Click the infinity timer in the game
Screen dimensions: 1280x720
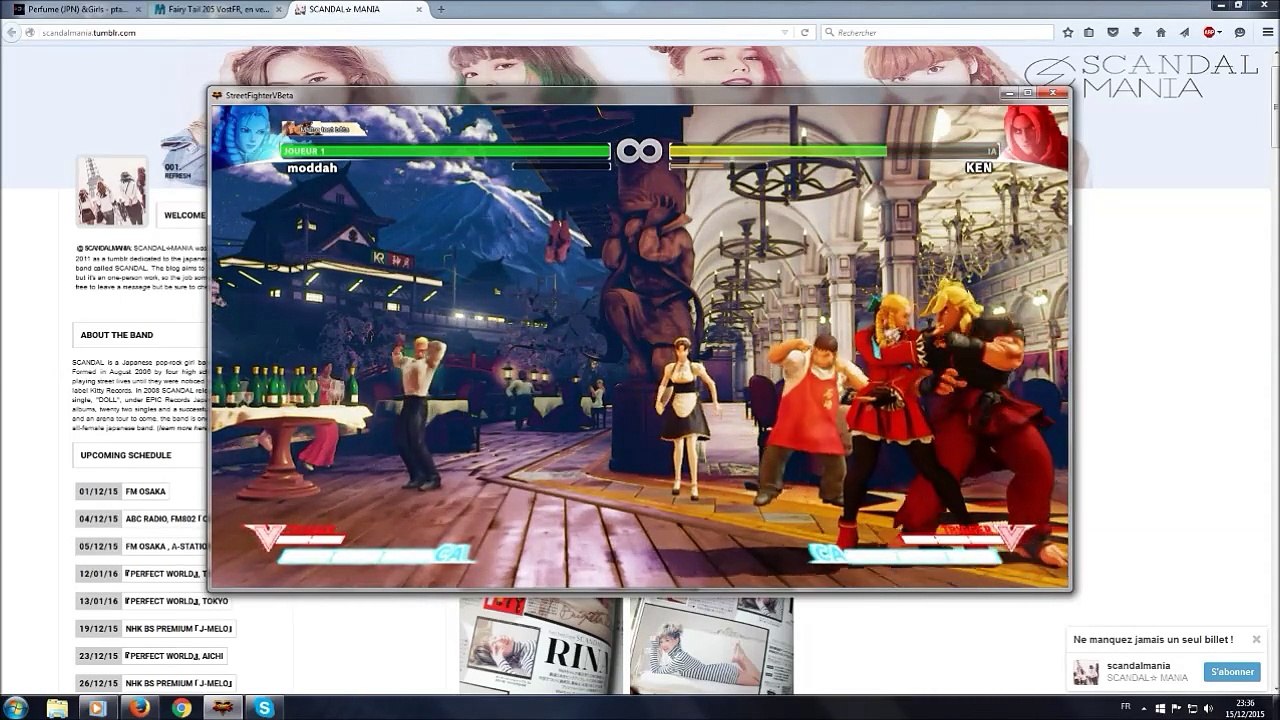pyautogui.click(x=639, y=151)
